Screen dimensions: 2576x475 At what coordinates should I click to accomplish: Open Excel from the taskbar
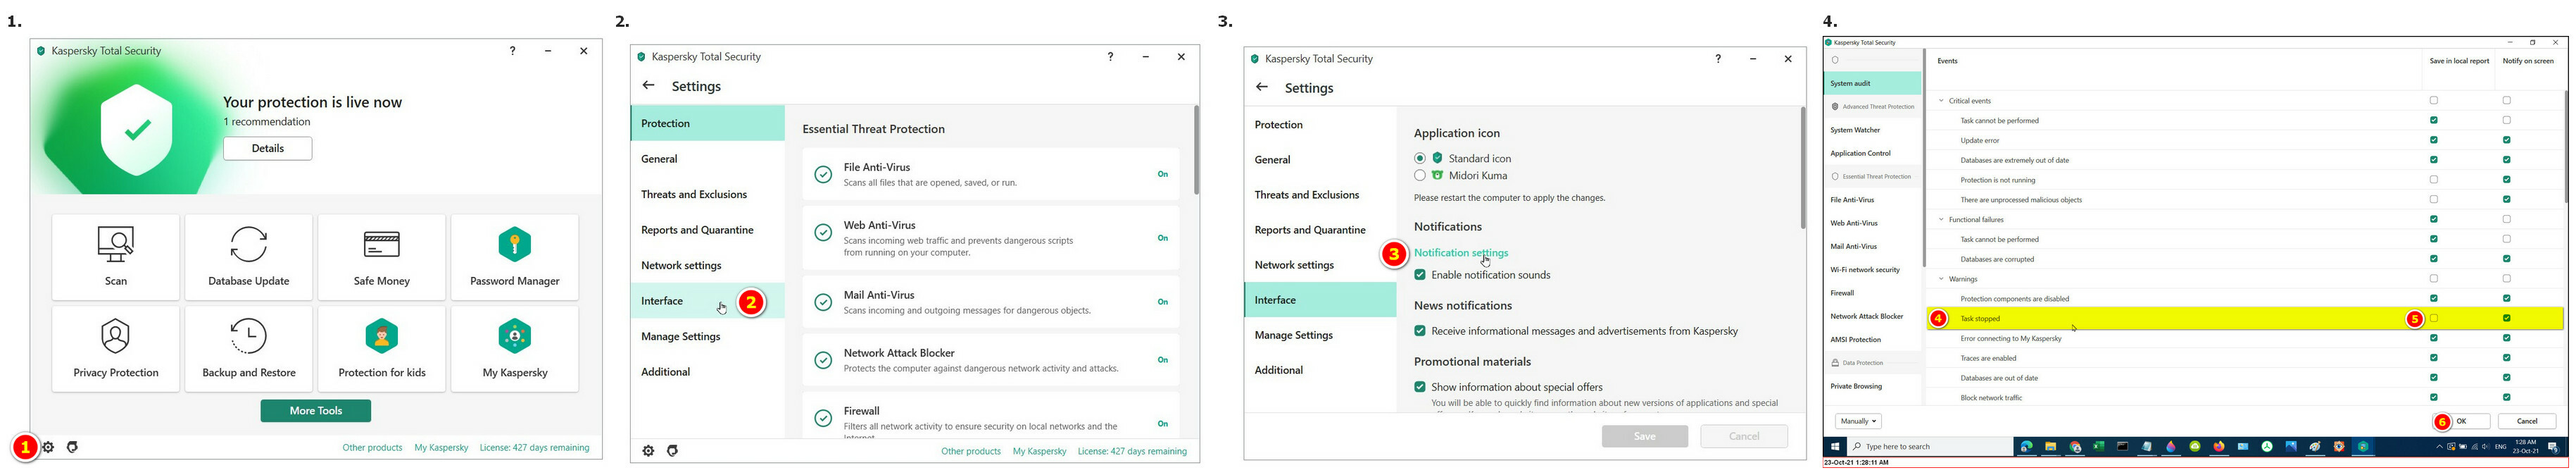point(2099,447)
